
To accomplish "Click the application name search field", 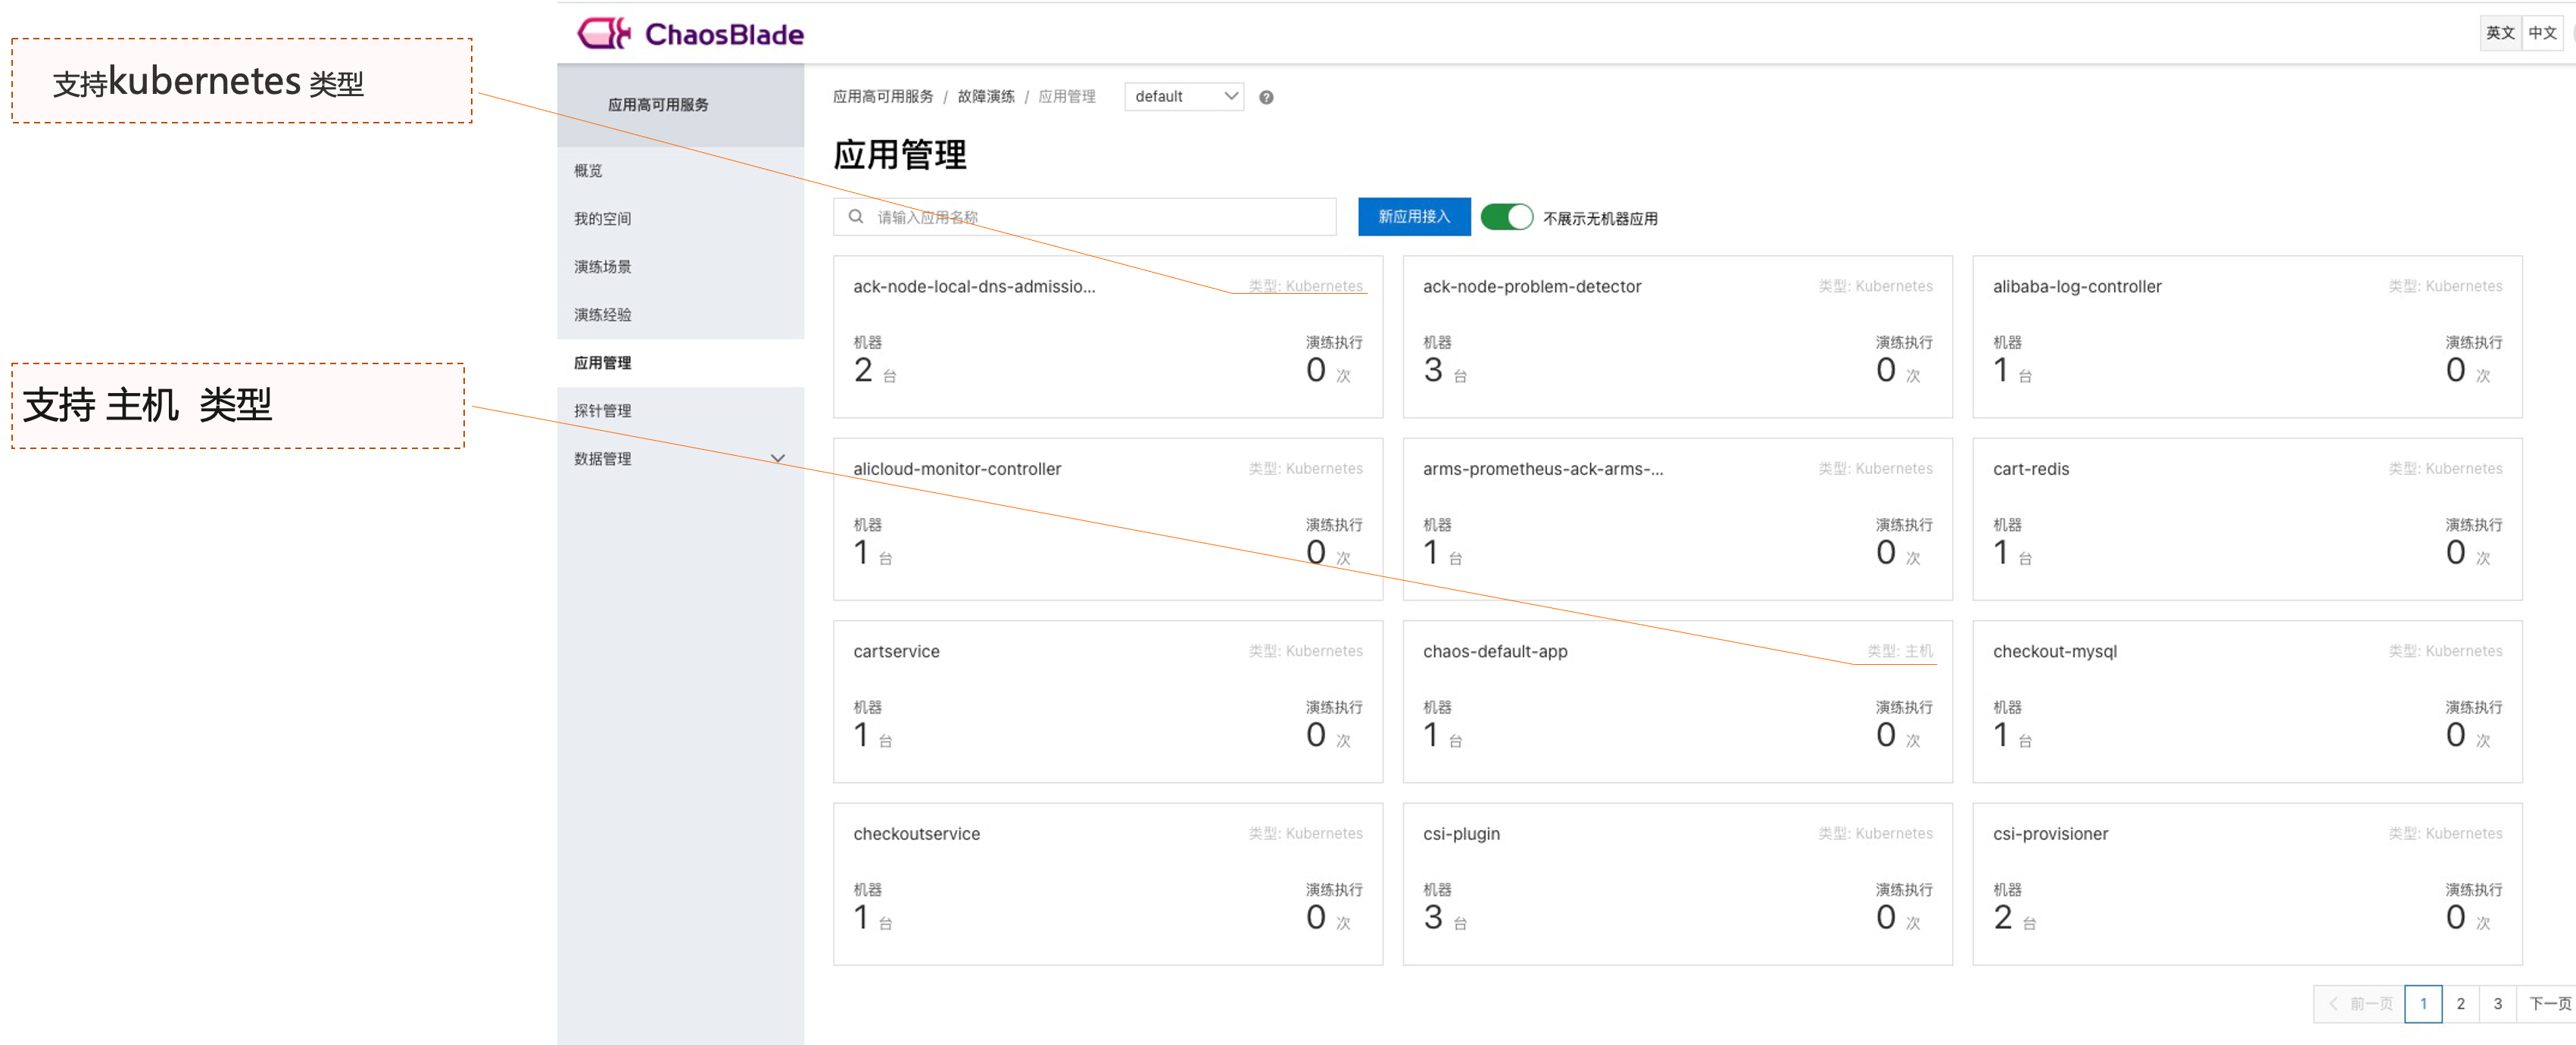I will (1100, 217).
